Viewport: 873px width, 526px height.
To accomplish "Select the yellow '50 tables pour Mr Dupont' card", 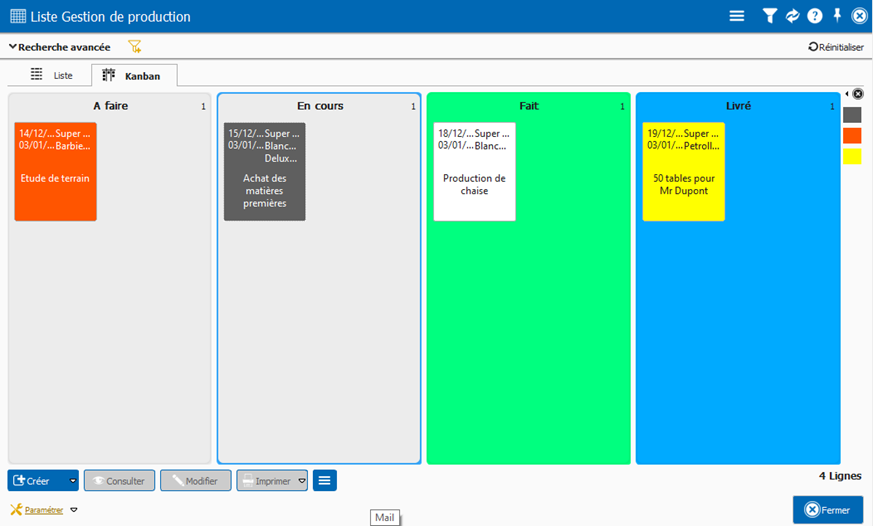I will [683, 171].
